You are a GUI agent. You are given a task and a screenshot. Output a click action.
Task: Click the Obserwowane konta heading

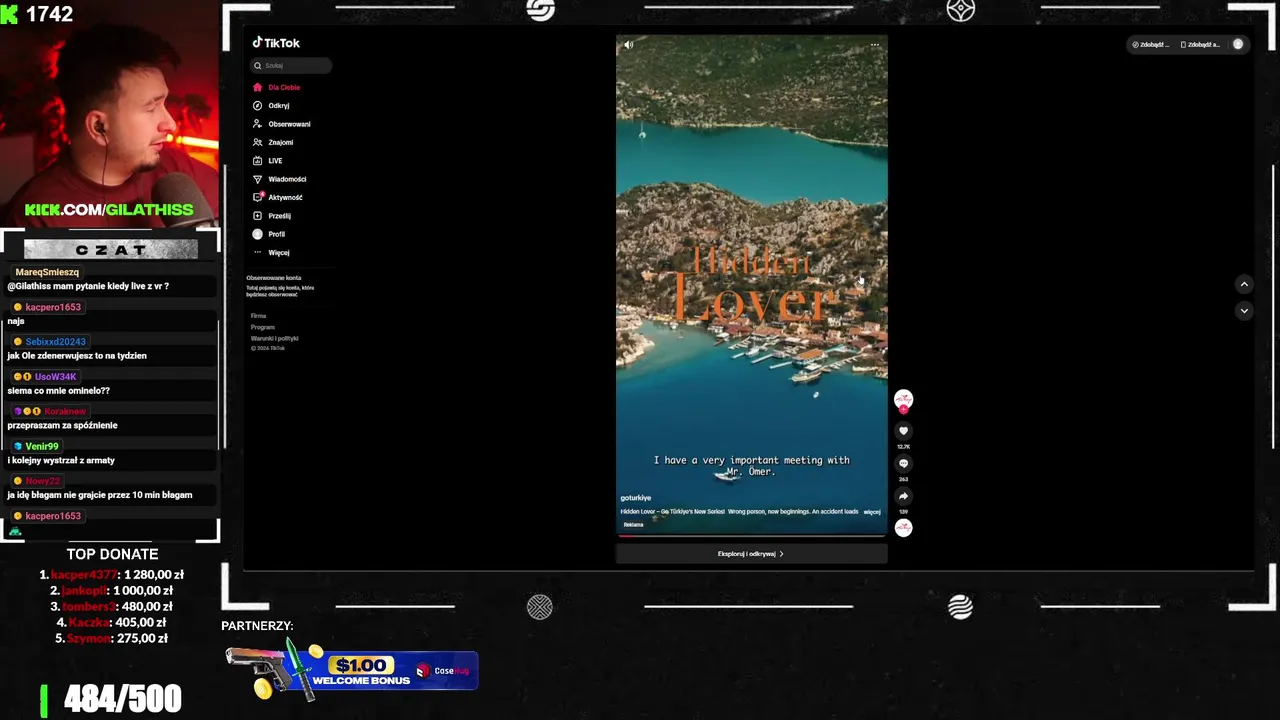[274, 278]
